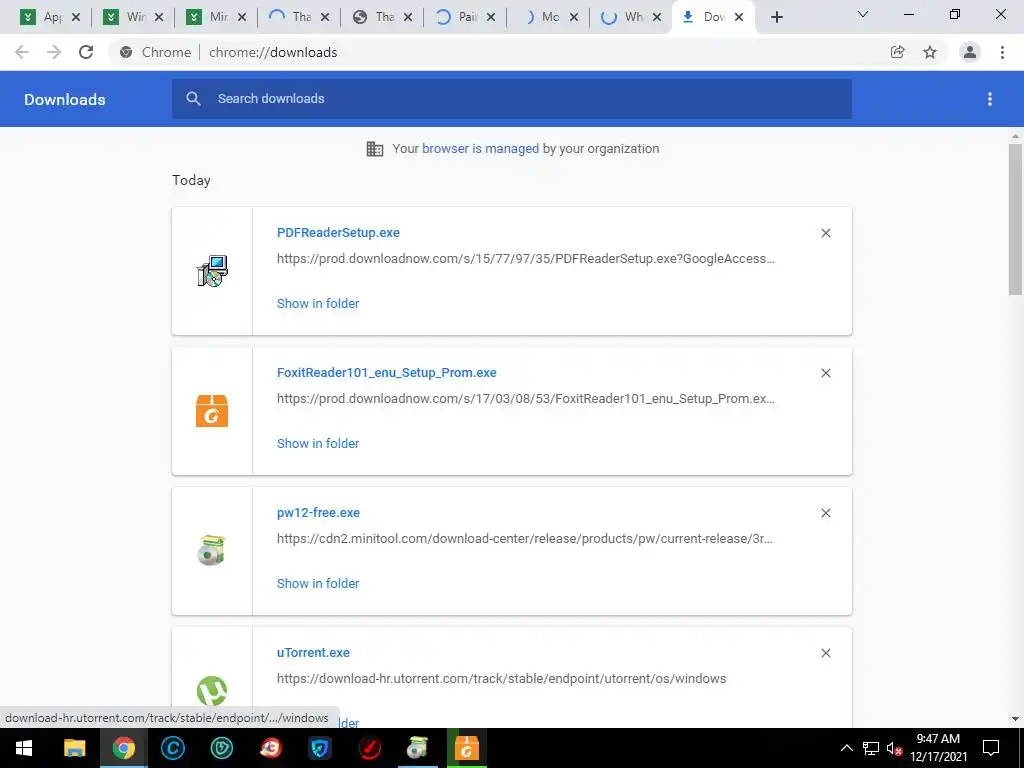The width and height of the screenshot is (1024, 768).
Task: Click the FoxitReader installer file icon
Action: pos(212,411)
